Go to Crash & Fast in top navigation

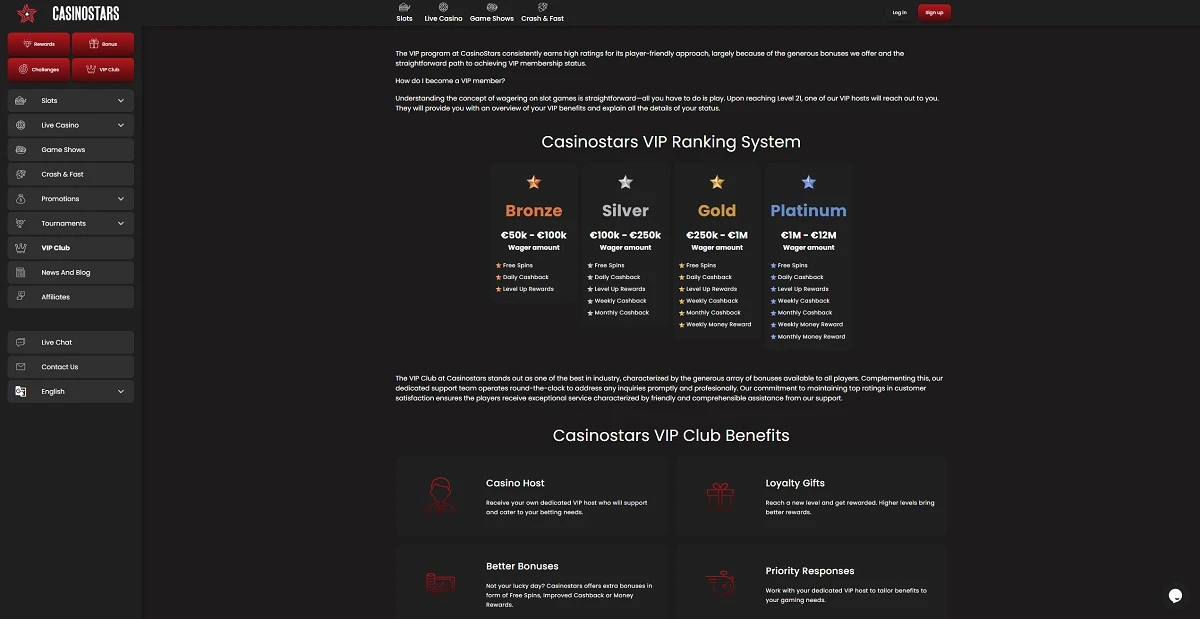pos(542,18)
